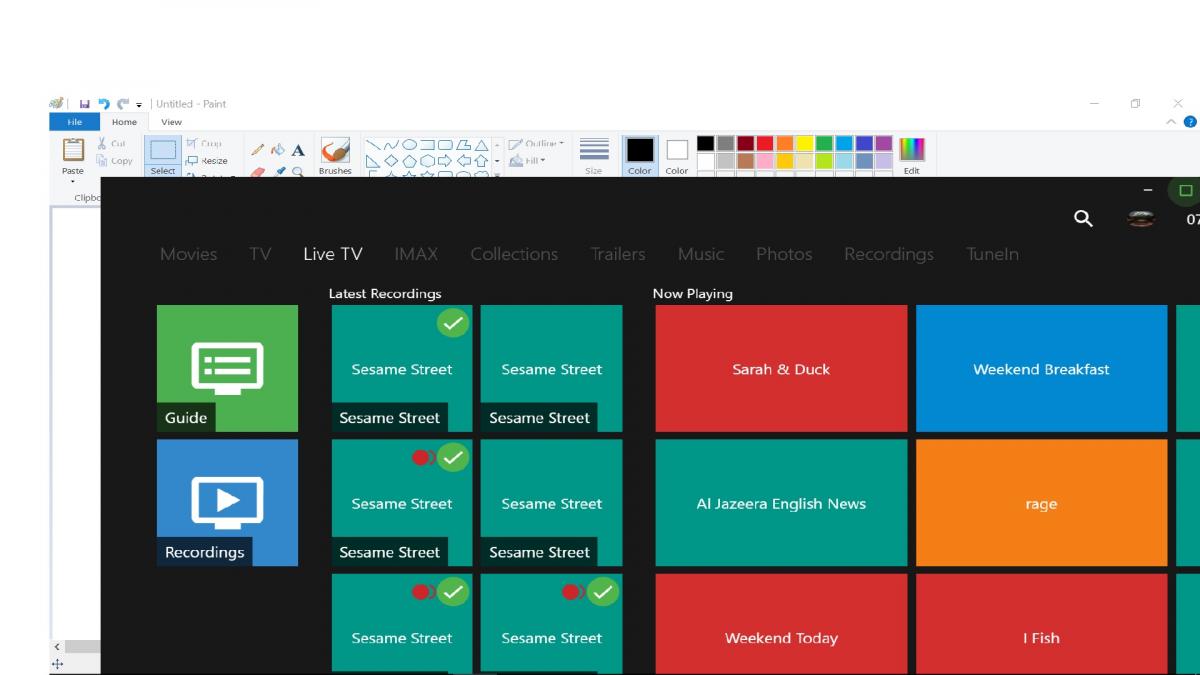The height and width of the screenshot is (675, 1200).
Task: Select the Fill with color bucket tool
Action: (x=278, y=150)
